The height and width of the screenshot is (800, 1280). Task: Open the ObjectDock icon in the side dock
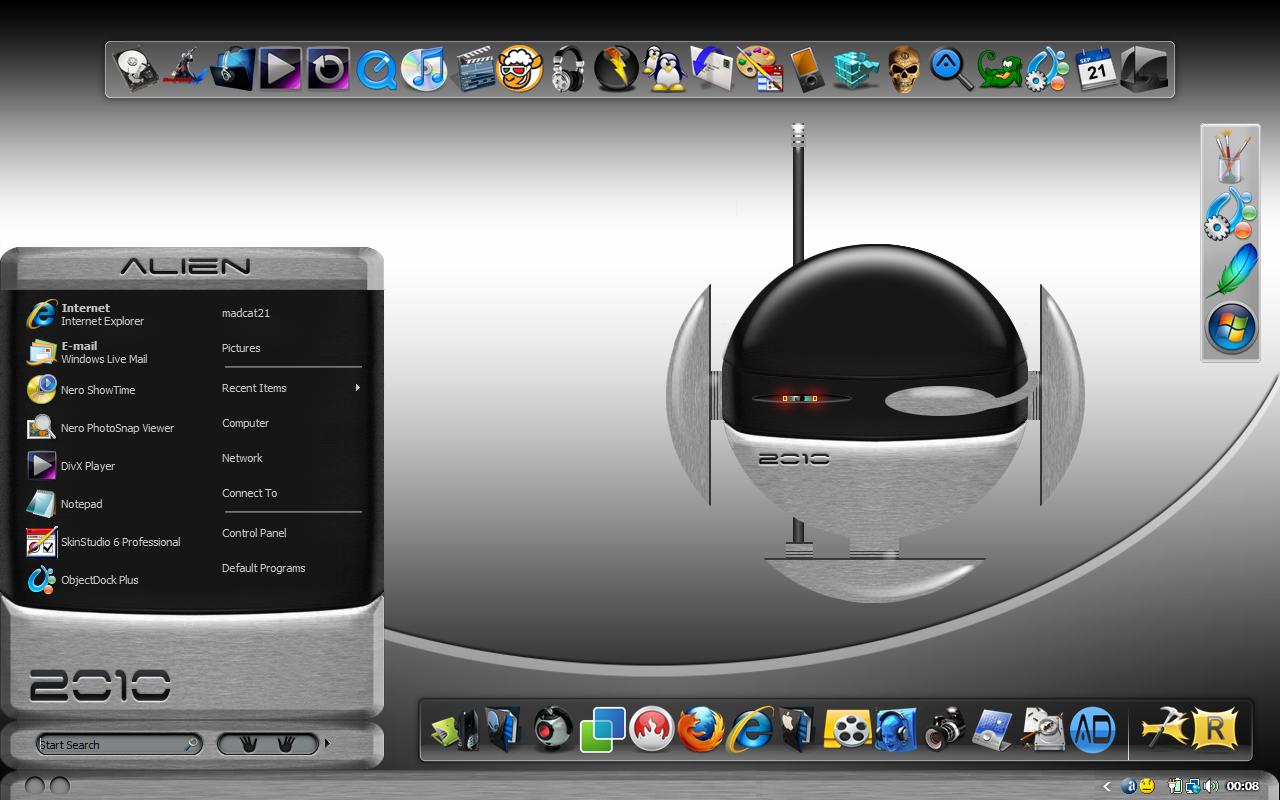[1230, 214]
